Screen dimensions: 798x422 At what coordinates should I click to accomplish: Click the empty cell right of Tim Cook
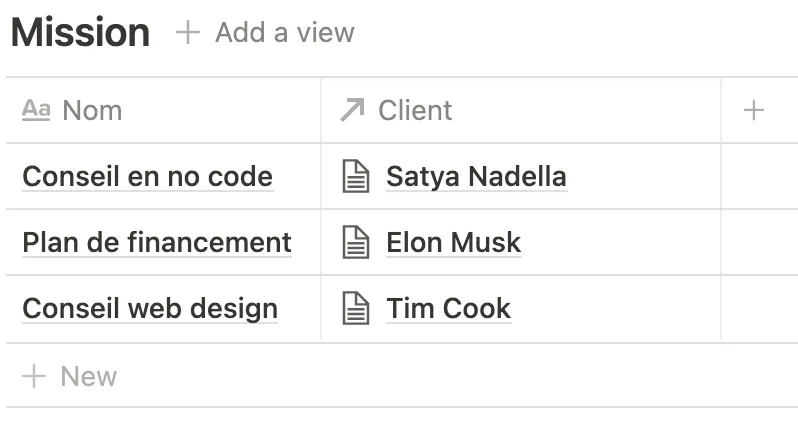(x=759, y=308)
